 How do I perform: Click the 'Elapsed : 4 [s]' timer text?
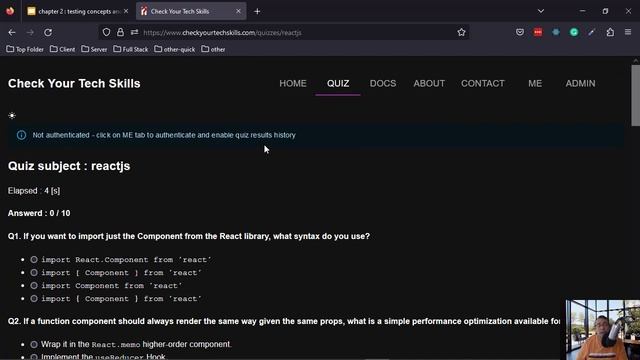[x=34, y=191]
